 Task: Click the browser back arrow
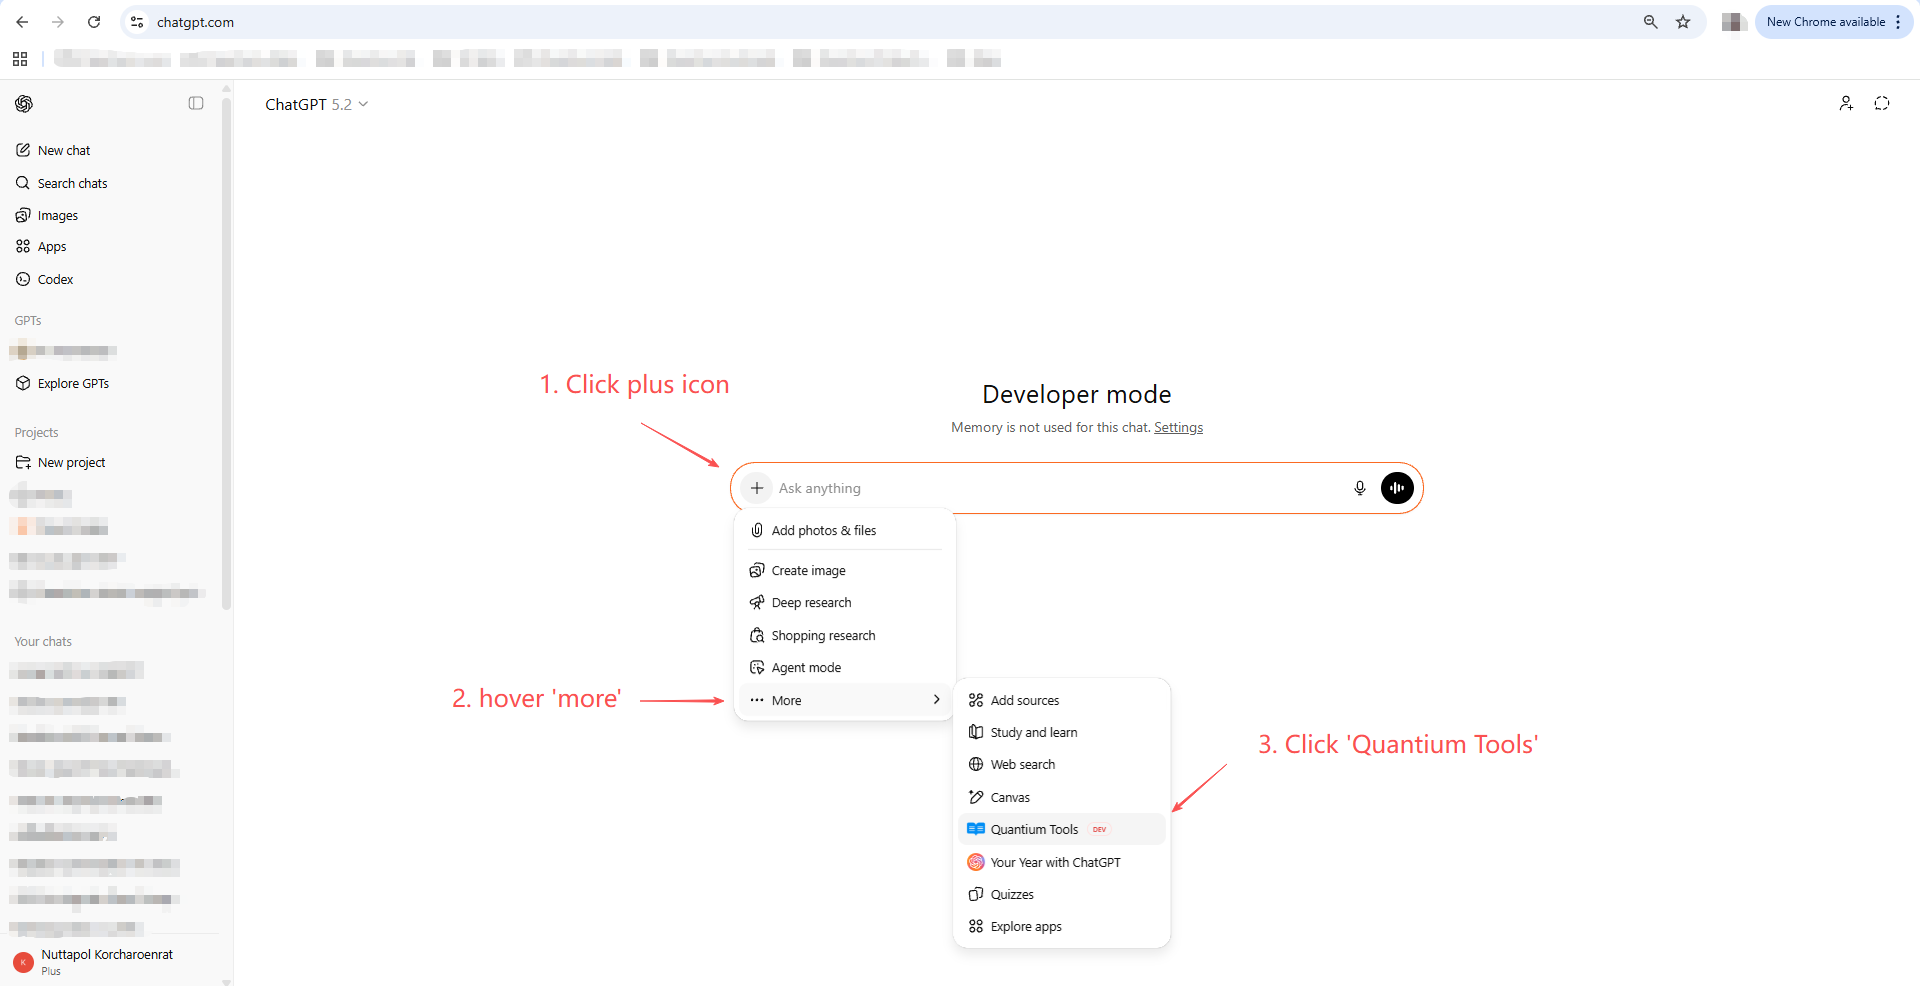pos(22,22)
